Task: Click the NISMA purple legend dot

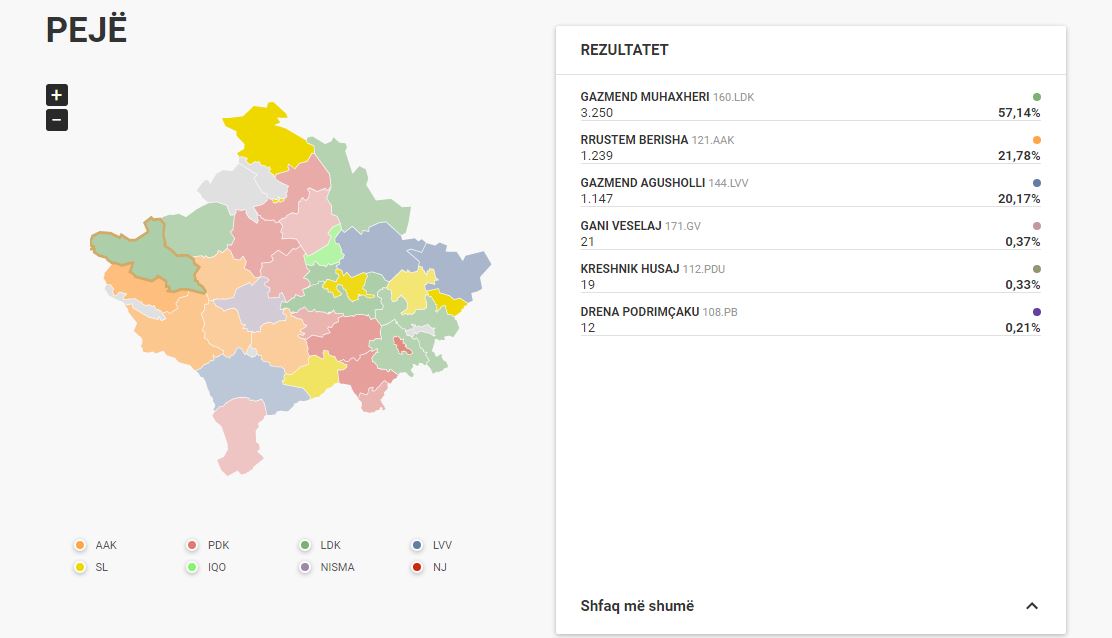Action: [x=304, y=567]
